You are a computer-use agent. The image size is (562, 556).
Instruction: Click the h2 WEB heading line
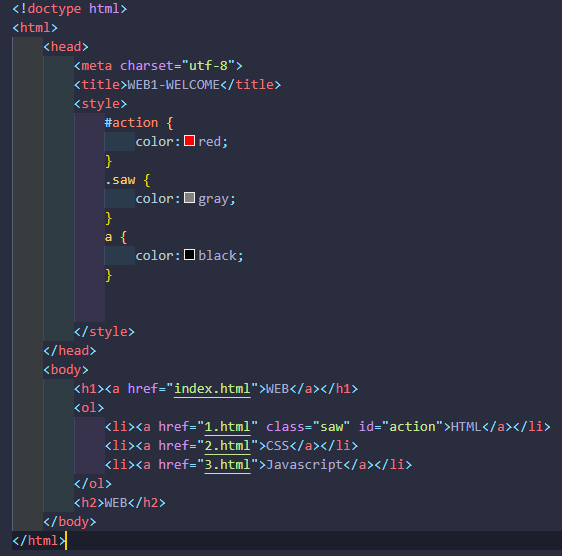[x=120, y=503]
